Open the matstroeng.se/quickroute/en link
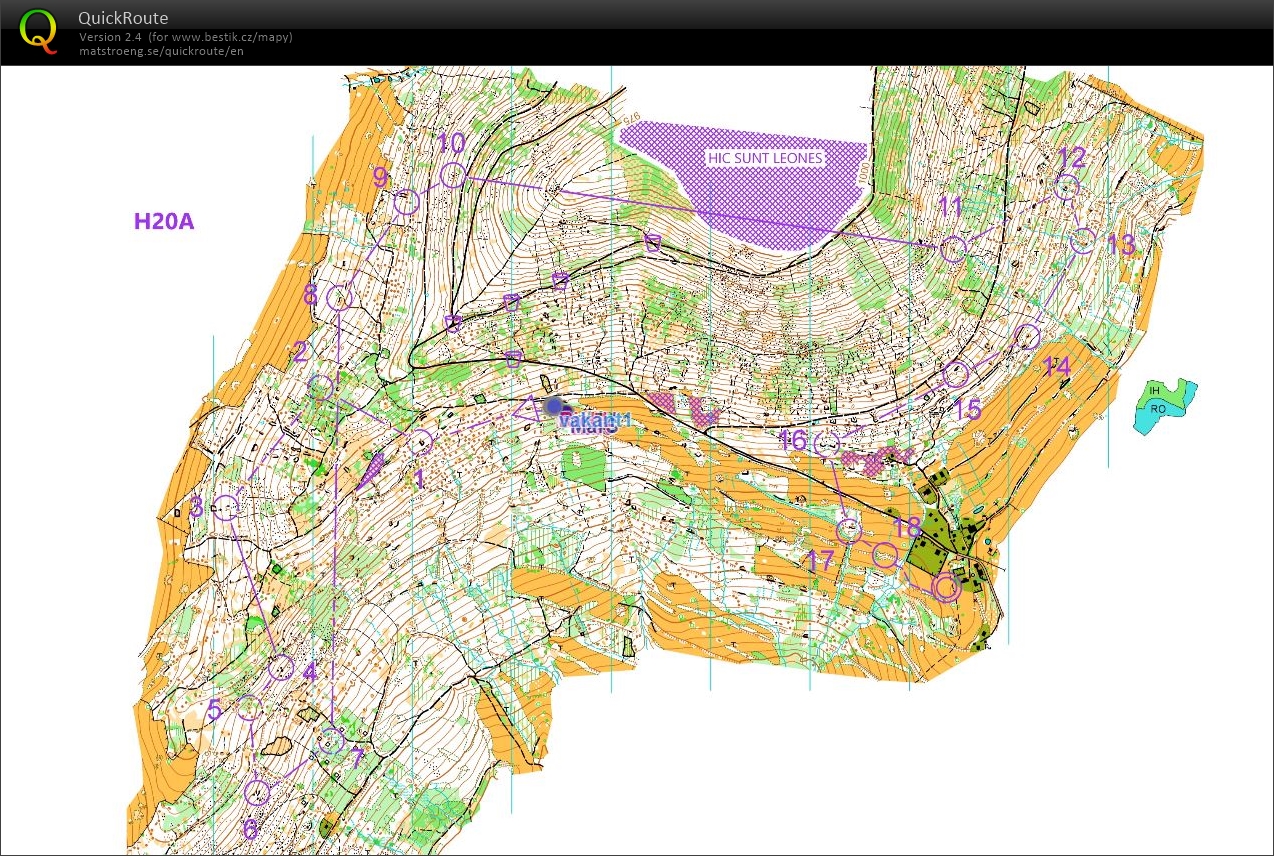The width and height of the screenshot is (1274, 856). click(x=161, y=51)
